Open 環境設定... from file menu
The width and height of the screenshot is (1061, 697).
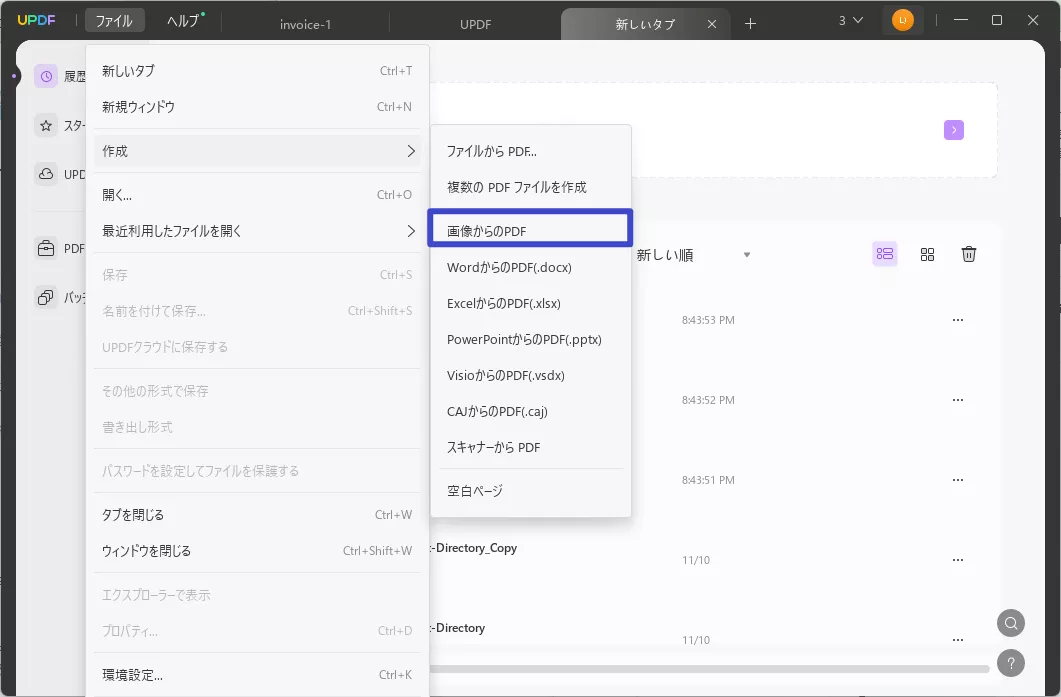[x=257, y=675]
